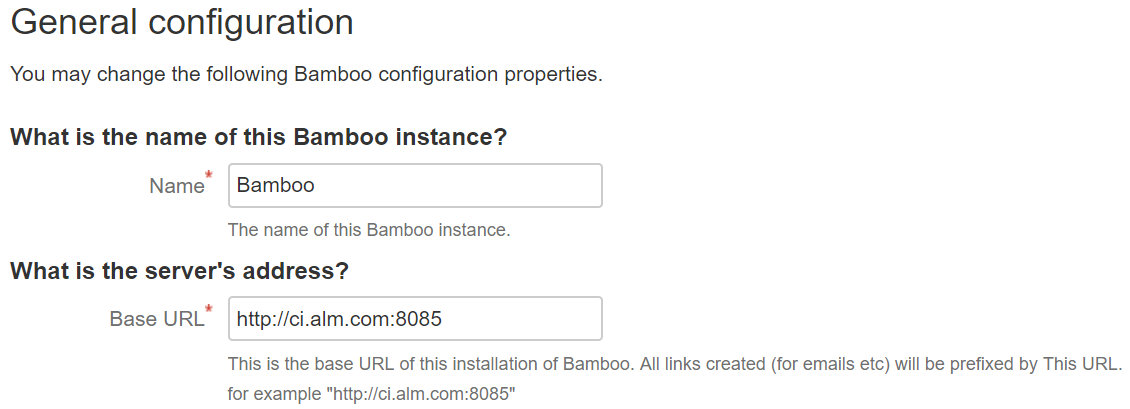Click the "What is the server's address?" heading
The height and width of the screenshot is (409, 1130).
coord(179,270)
